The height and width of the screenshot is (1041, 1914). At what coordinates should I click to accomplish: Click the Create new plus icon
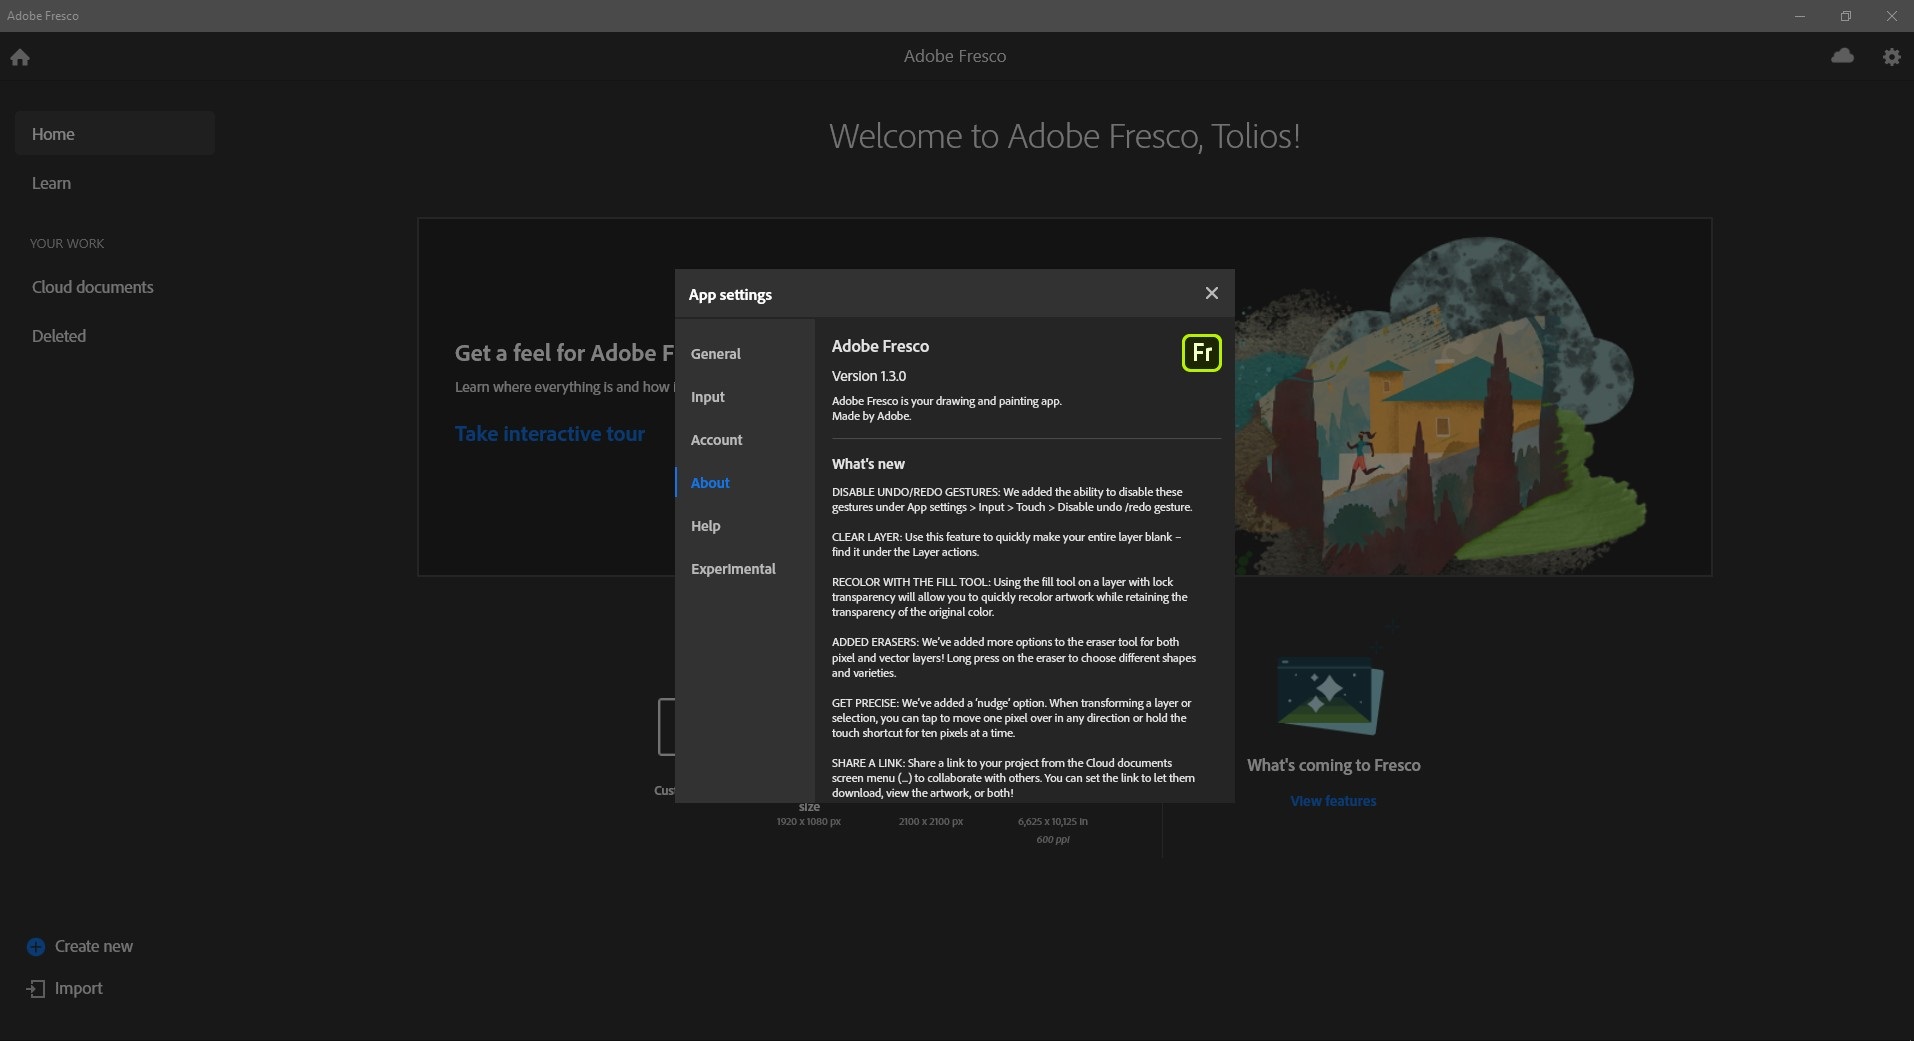tap(36, 946)
